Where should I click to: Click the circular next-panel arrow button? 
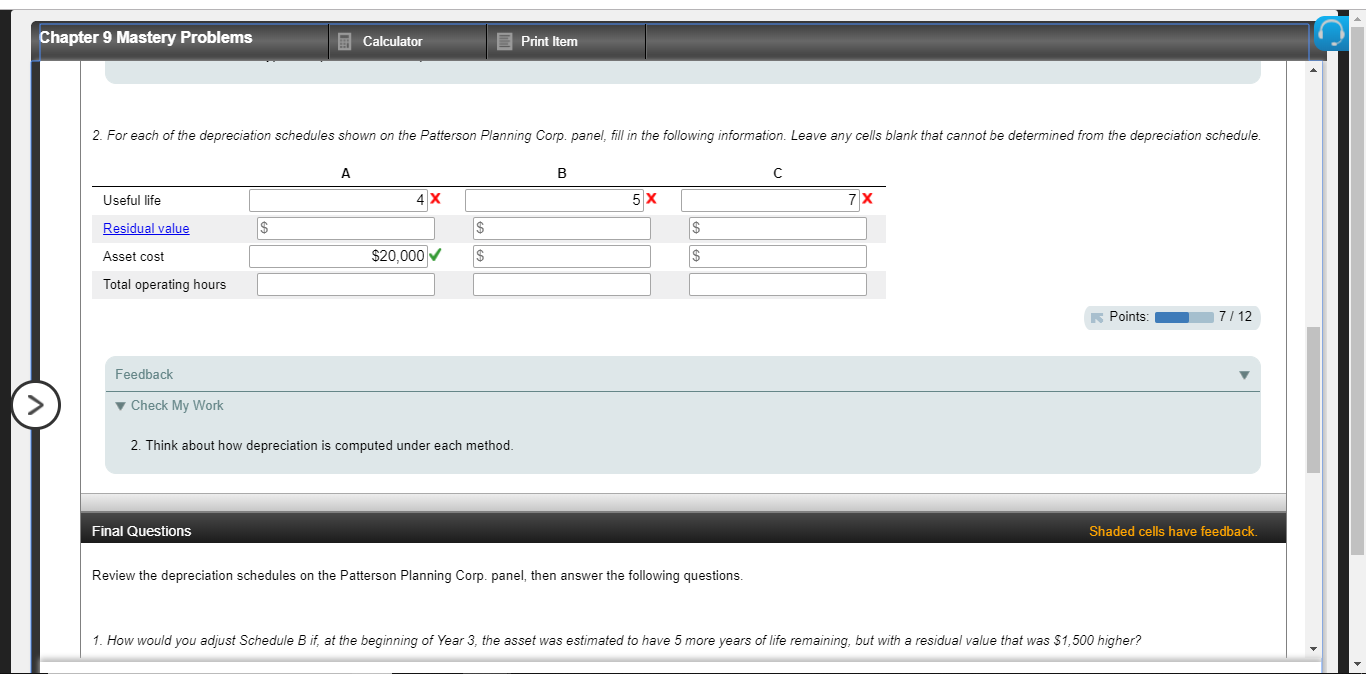coord(36,405)
